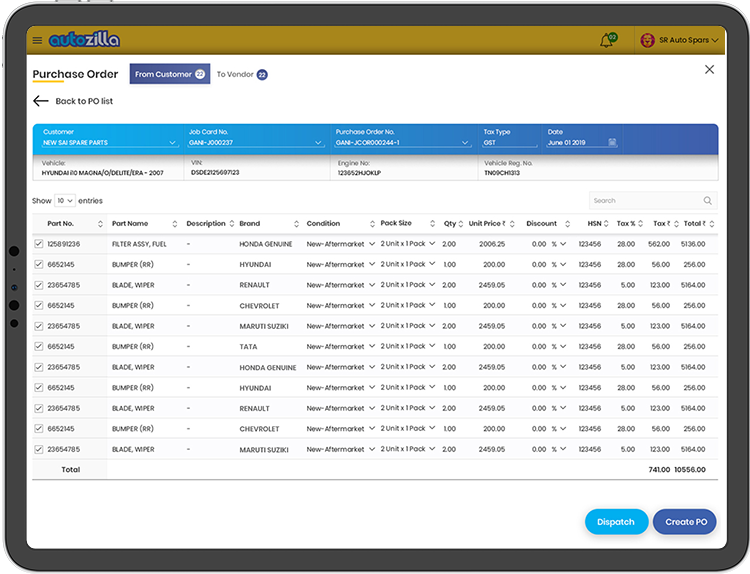Switch to From Customer tab

point(169,74)
